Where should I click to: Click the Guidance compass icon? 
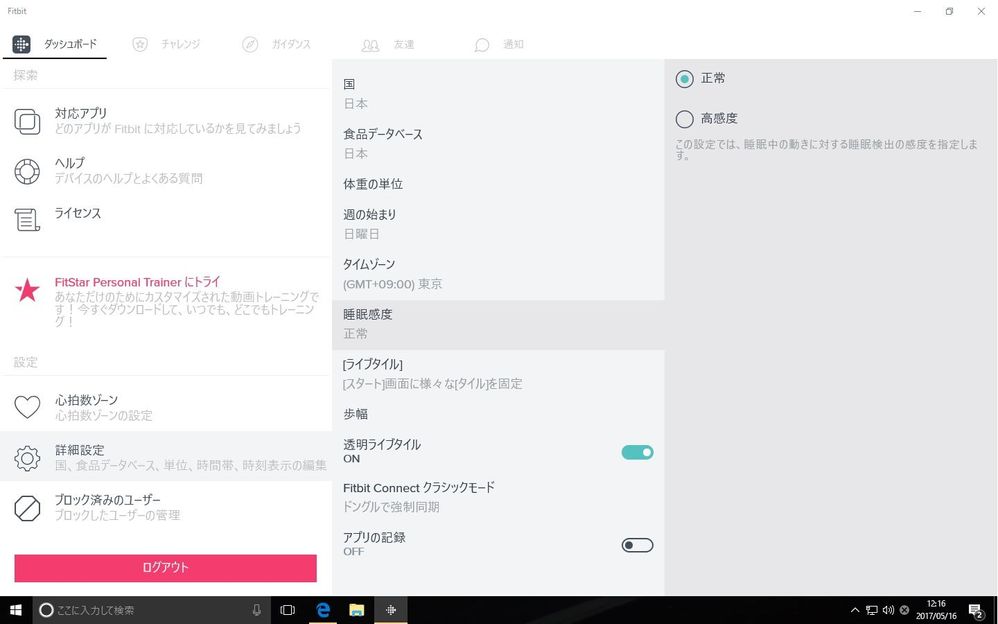[x=250, y=44]
